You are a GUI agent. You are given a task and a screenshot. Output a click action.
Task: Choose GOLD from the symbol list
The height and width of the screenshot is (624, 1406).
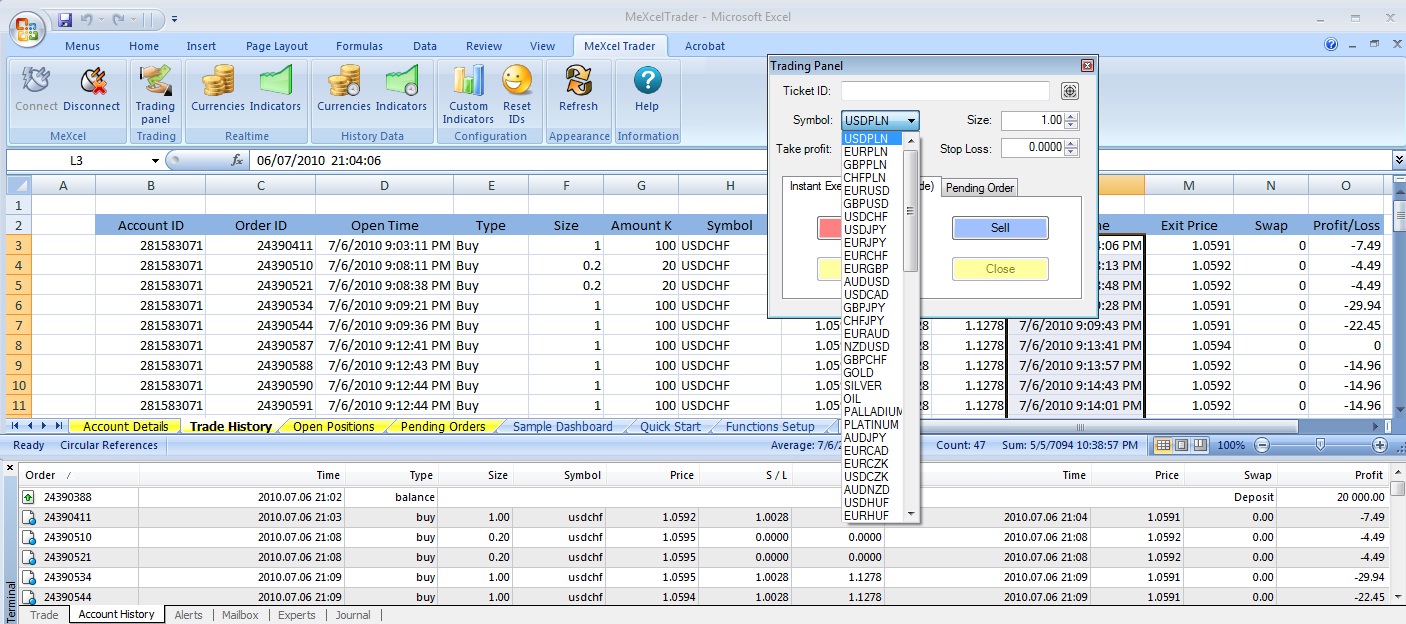tap(858, 372)
